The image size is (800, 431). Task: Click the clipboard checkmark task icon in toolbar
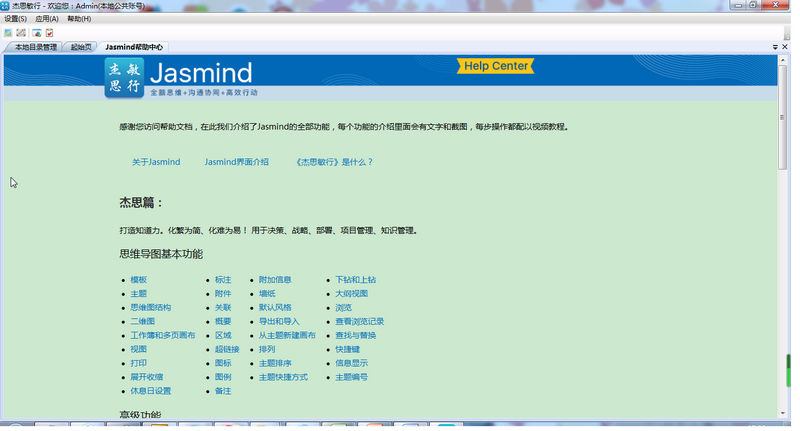pos(49,33)
